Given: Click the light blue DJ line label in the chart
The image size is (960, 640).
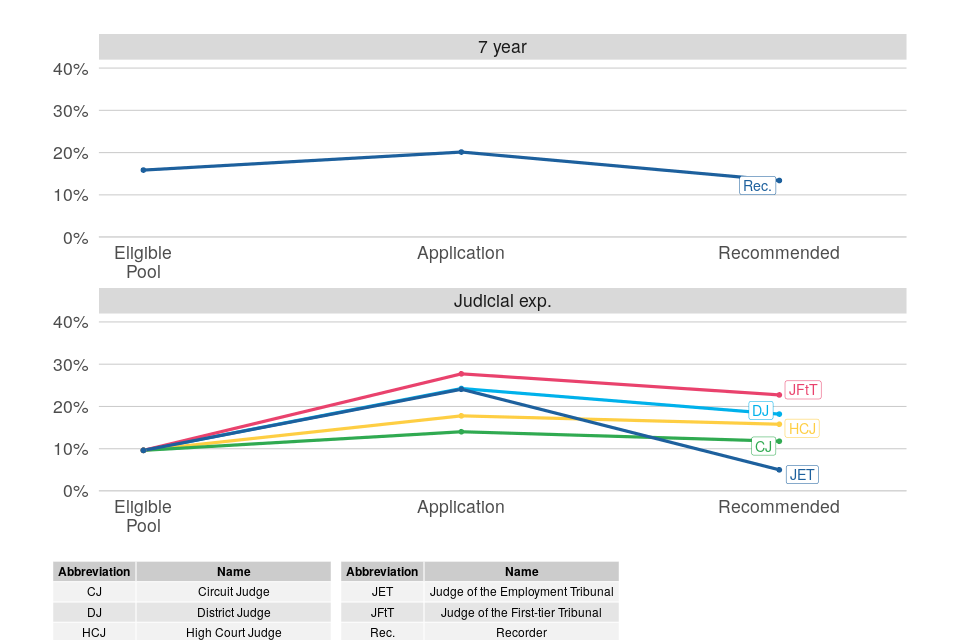Looking at the screenshot, I should click(x=760, y=411).
